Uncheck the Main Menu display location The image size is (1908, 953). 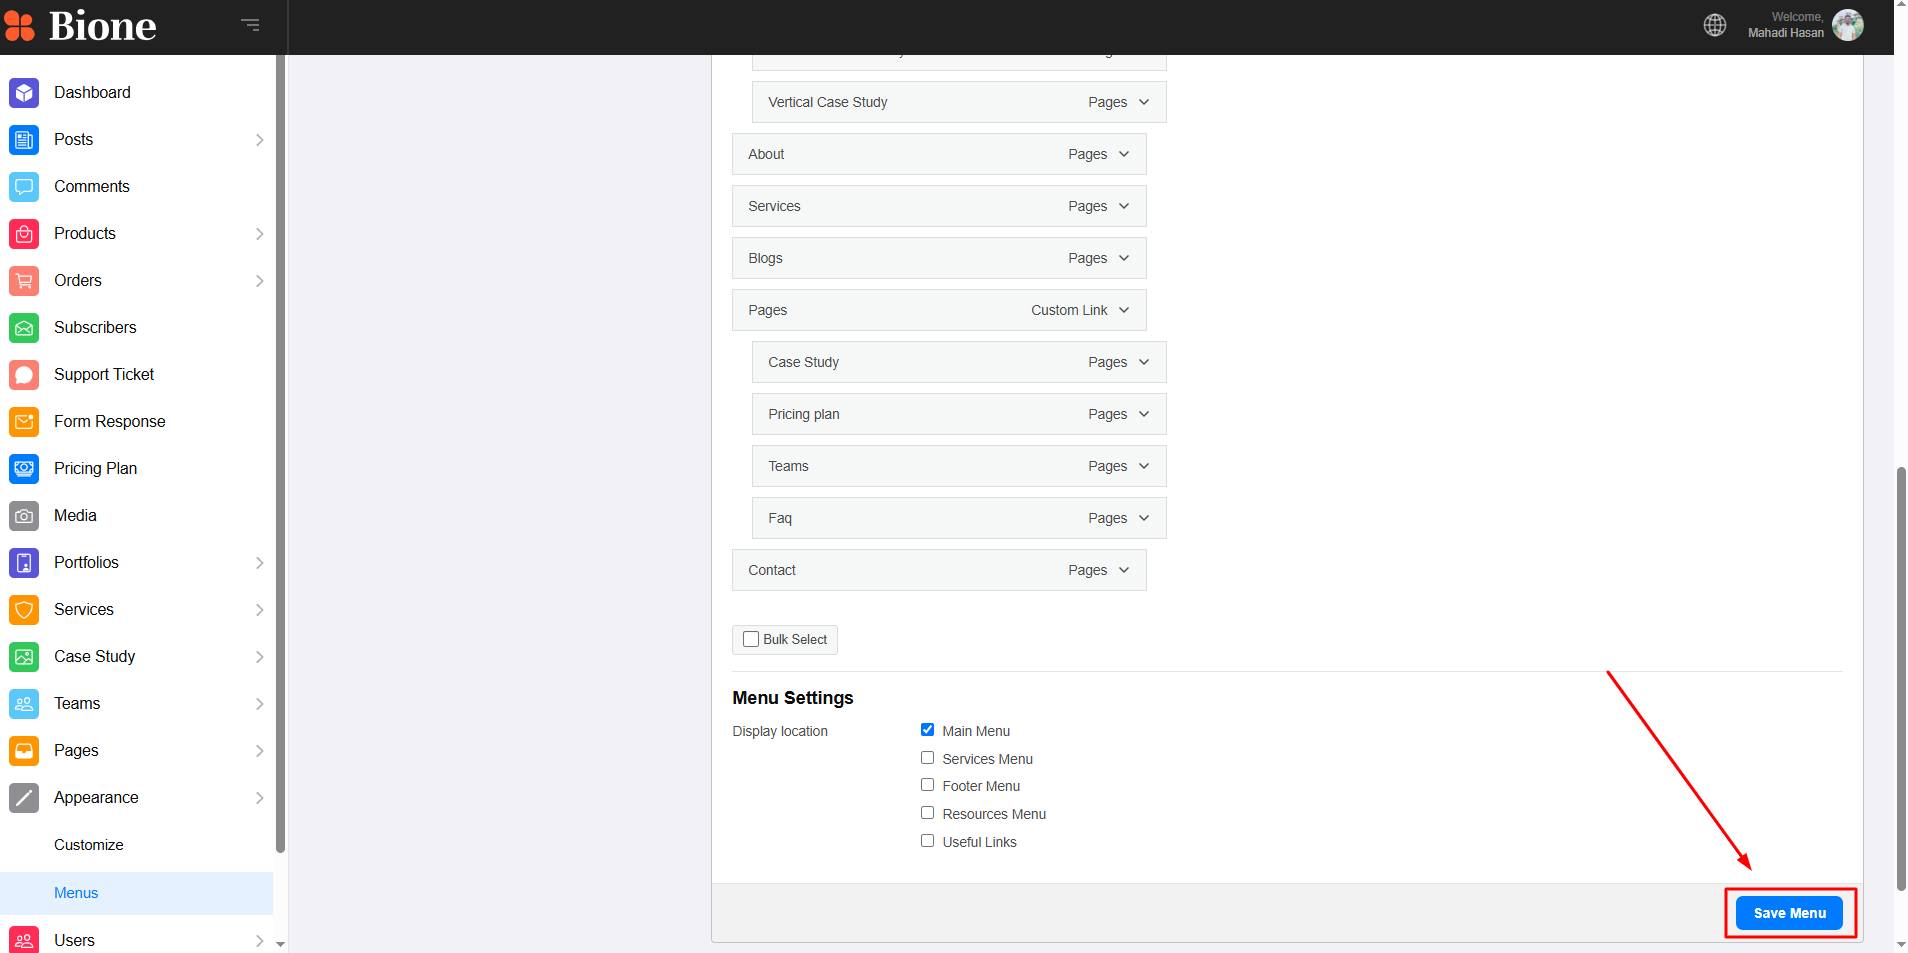click(927, 730)
